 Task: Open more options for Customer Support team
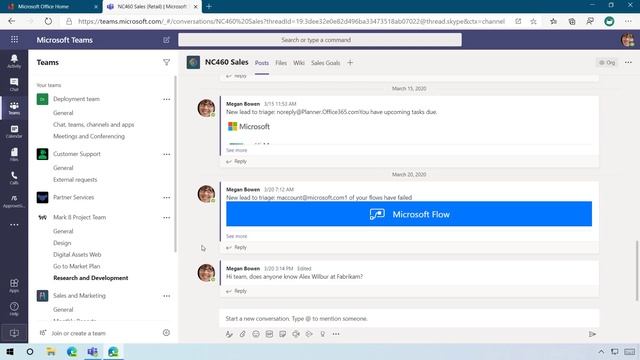[167, 154]
